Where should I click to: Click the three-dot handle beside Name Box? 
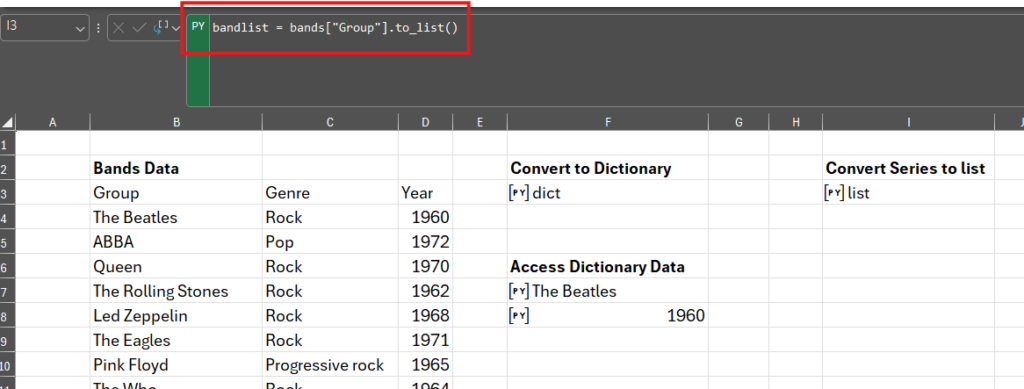pos(98,28)
